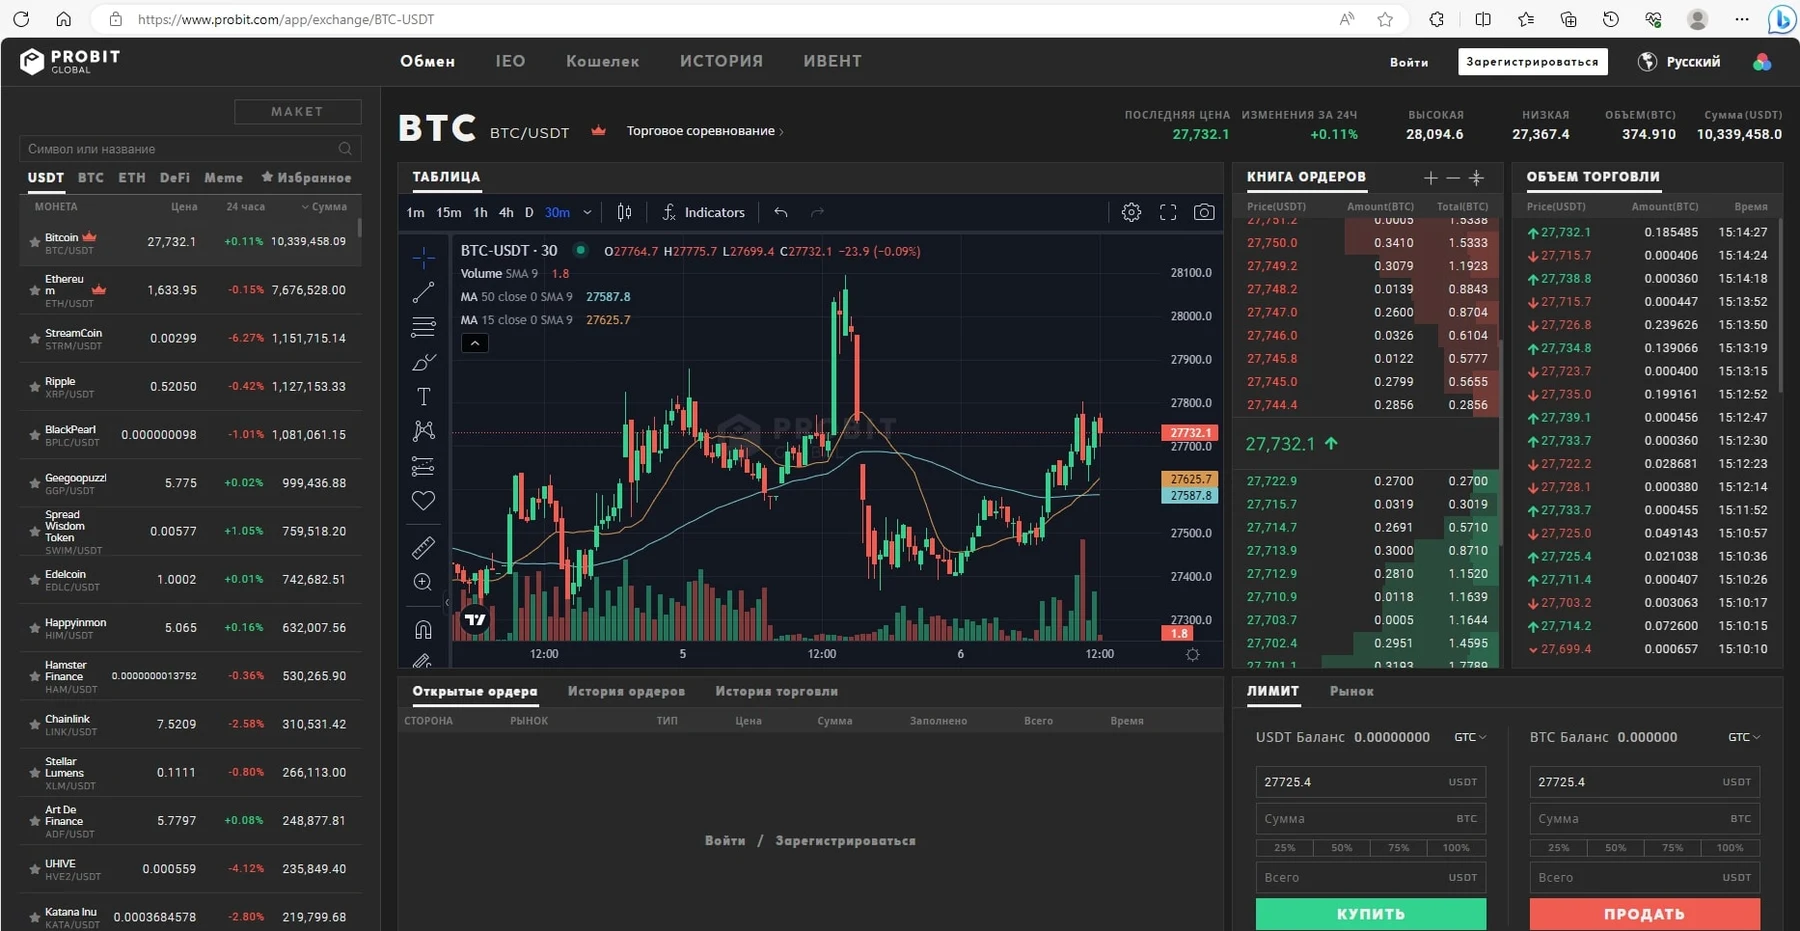Toggle favorite star for Chainlink row
The width and height of the screenshot is (1800, 931).
pyautogui.click(x=35, y=725)
